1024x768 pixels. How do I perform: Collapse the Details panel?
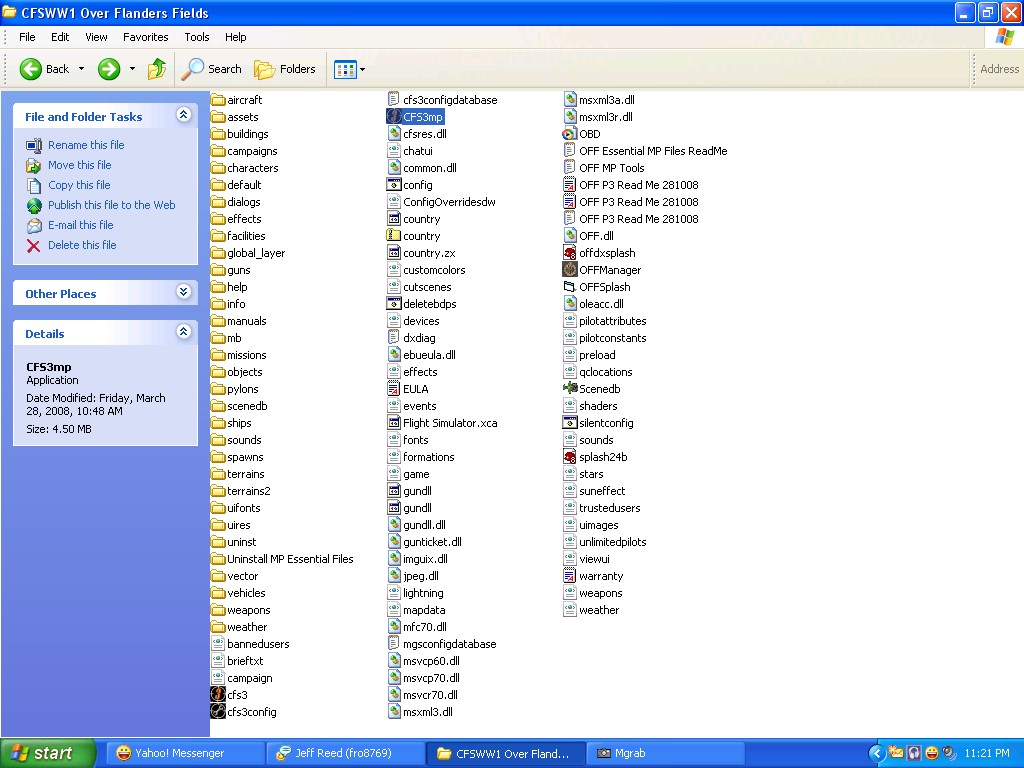[184, 332]
